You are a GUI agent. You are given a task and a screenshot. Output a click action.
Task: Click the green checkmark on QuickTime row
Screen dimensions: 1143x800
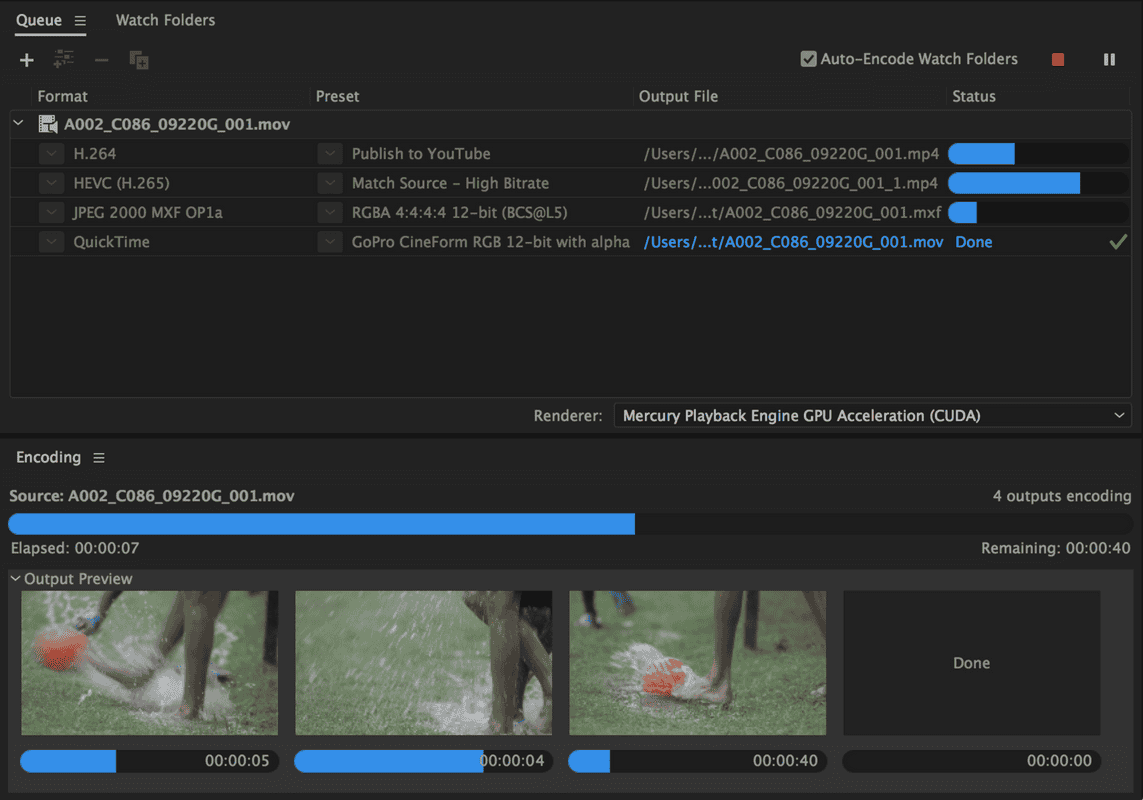coord(1117,242)
